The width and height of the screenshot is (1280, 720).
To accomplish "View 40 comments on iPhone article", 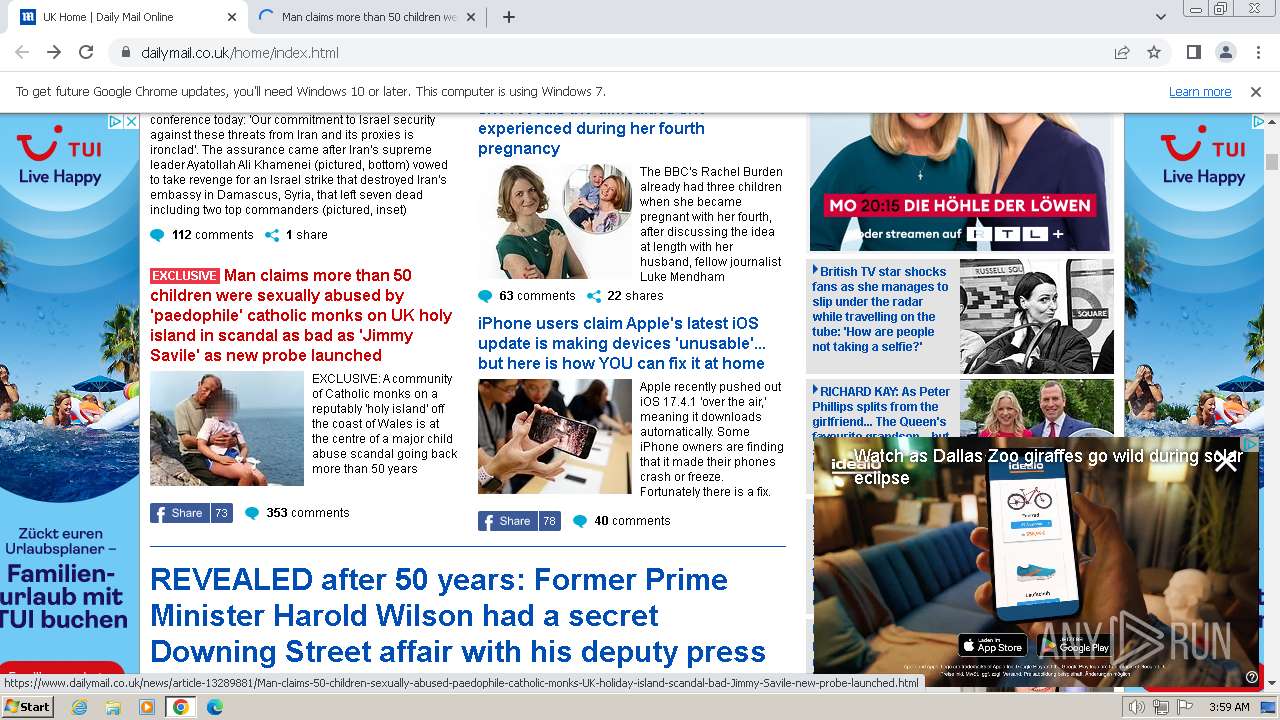I will [x=621, y=521].
